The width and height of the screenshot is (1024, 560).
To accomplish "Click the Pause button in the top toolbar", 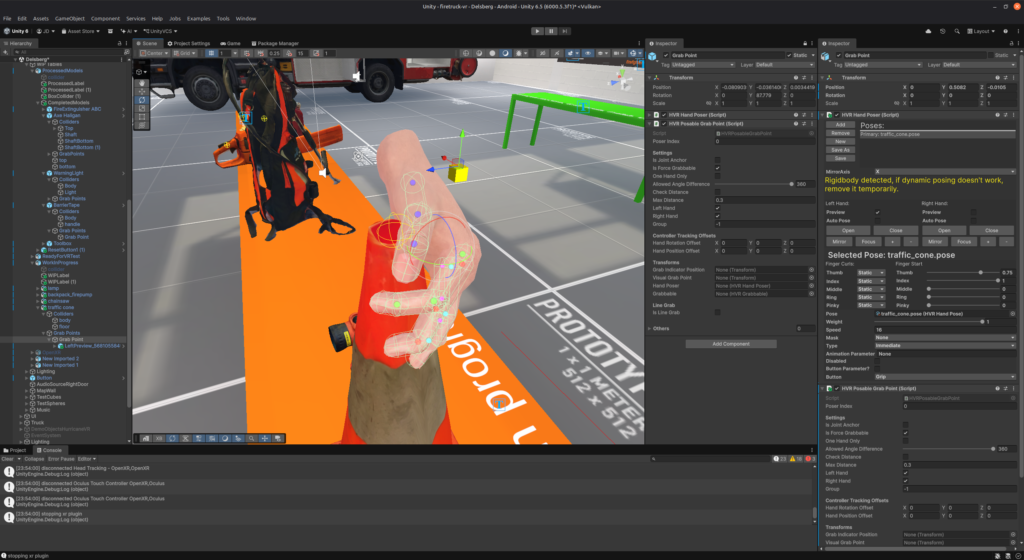I will (x=551, y=31).
